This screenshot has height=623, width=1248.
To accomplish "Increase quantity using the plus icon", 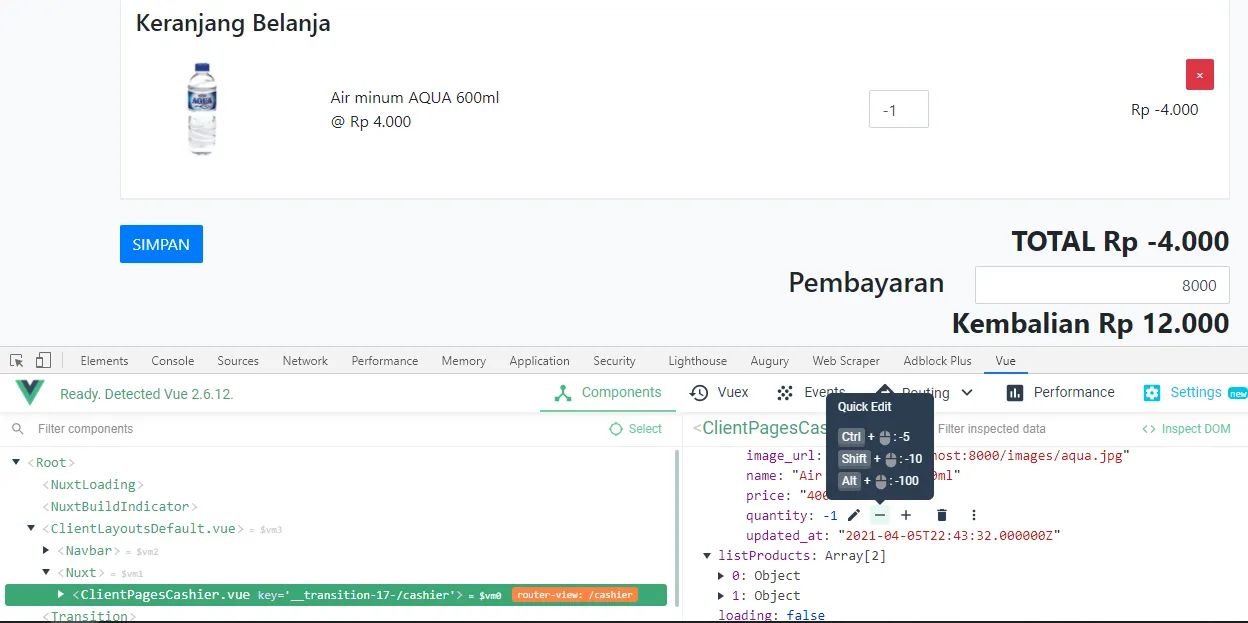I will coord(906,515).
